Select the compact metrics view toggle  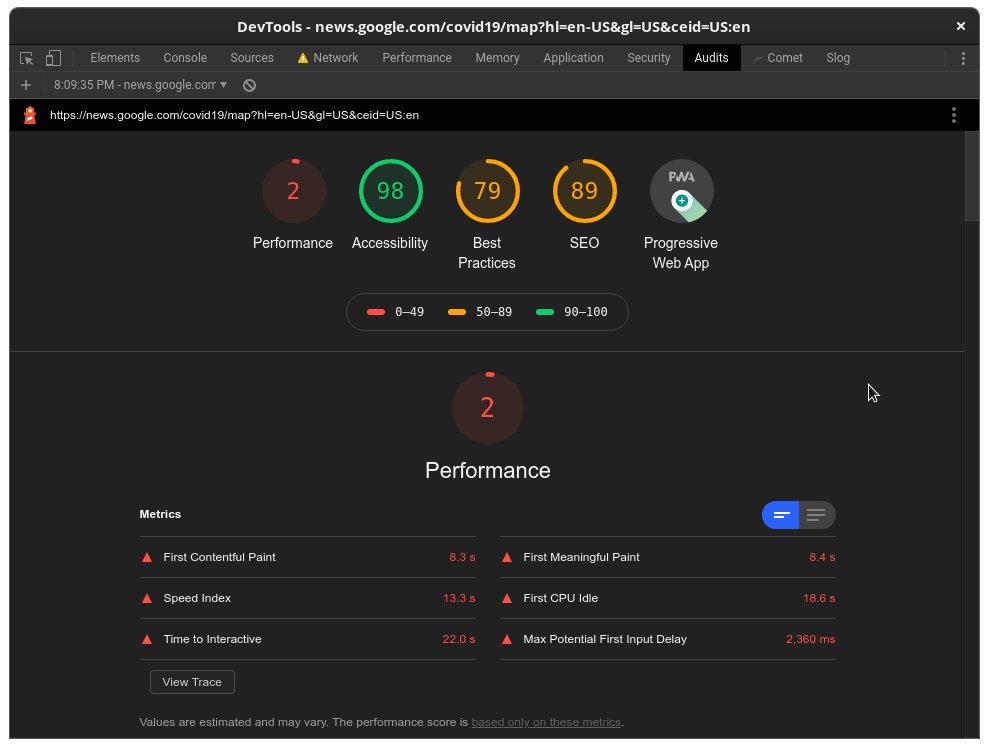click(x=781, y=515)
